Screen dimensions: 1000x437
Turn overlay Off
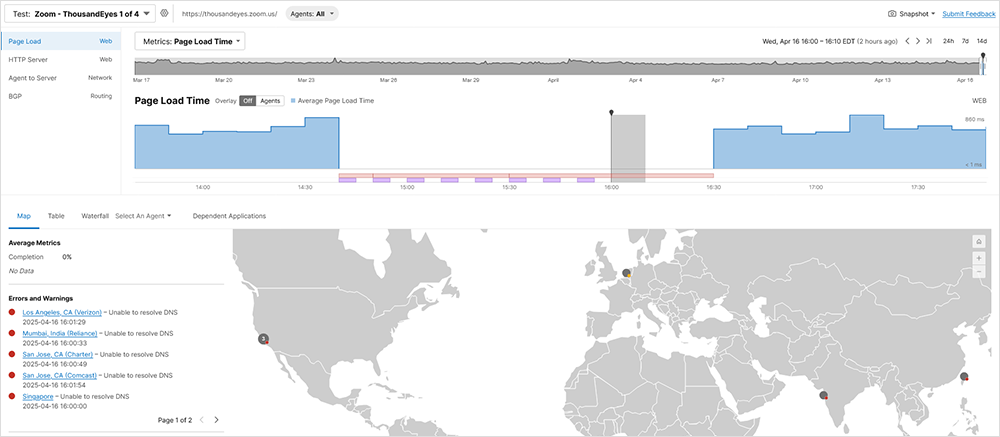click(247, 101)
